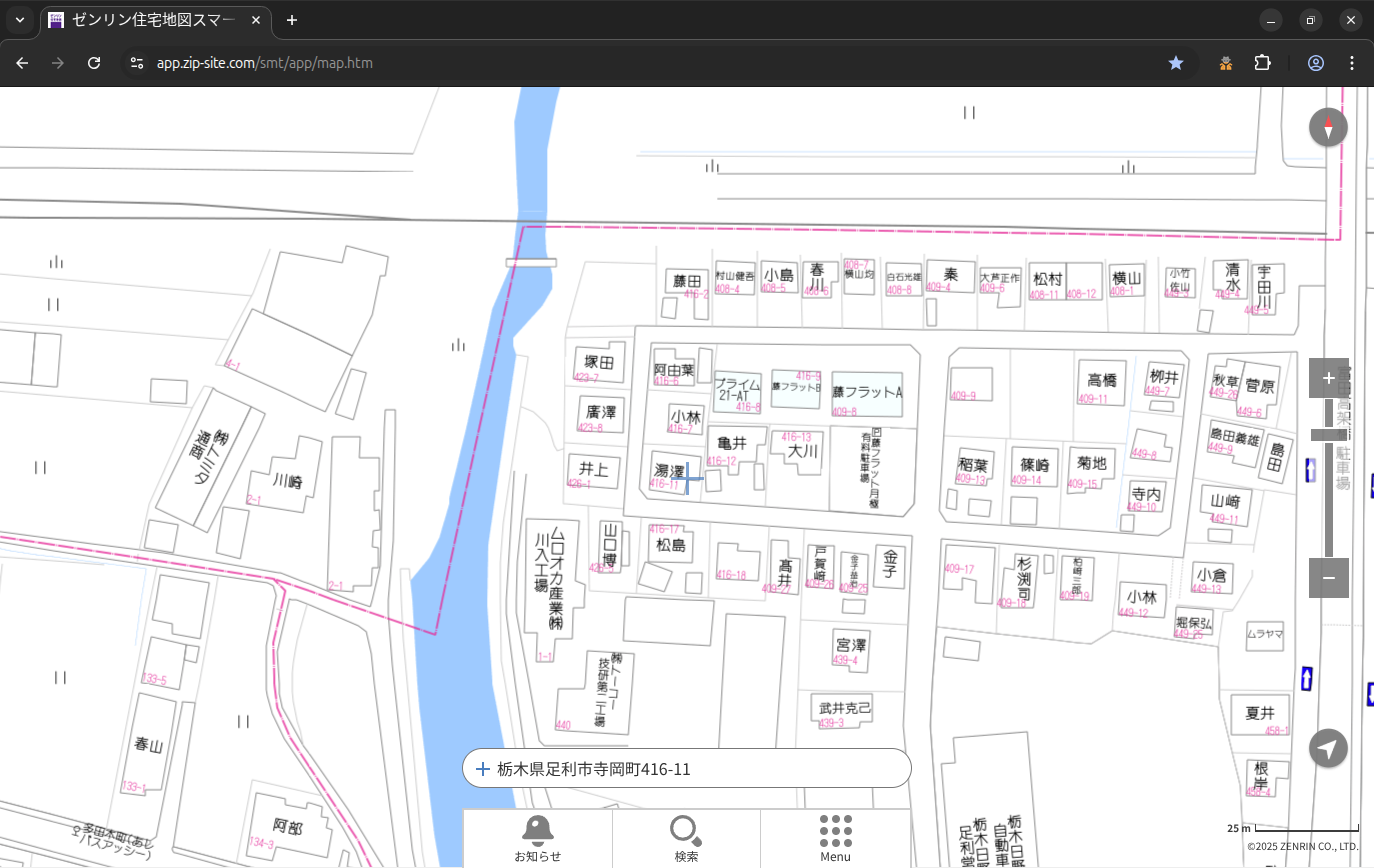View site information icon in address bar
The image size is (1374, 868).
[x=138, y=63]
